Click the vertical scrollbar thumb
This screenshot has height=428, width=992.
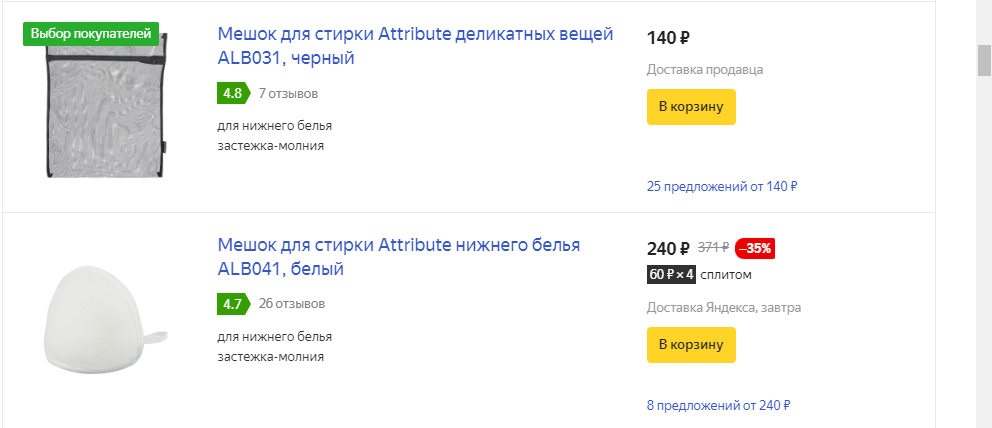[984, 60]
